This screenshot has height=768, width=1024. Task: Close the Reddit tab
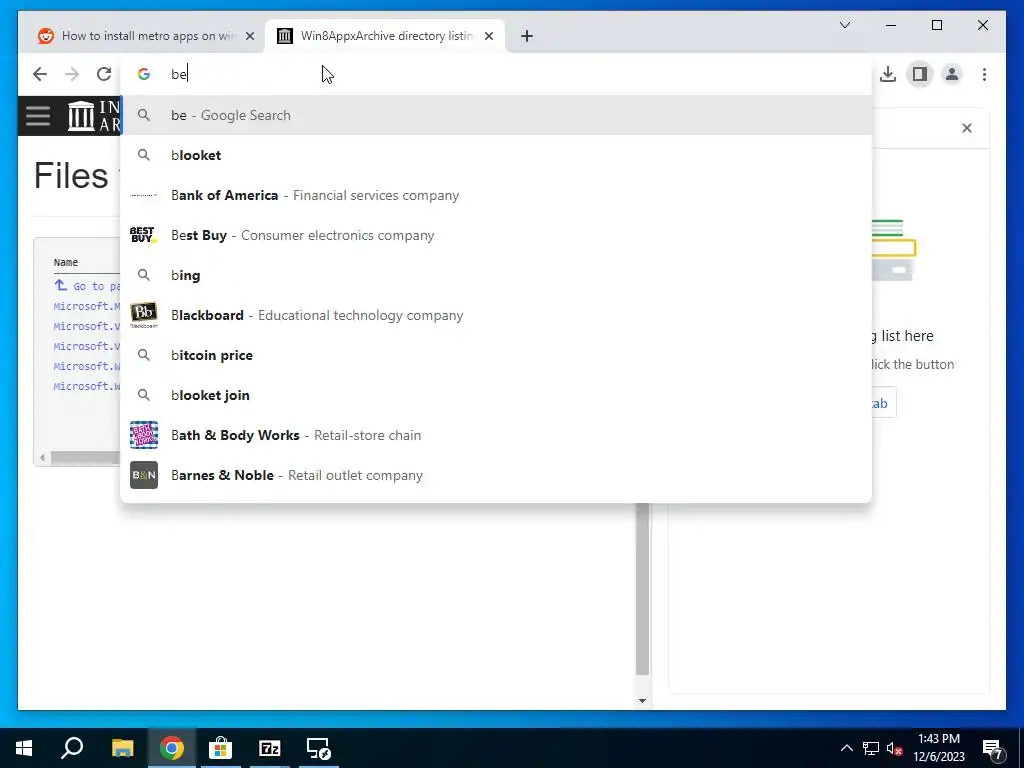click(249, 36)
